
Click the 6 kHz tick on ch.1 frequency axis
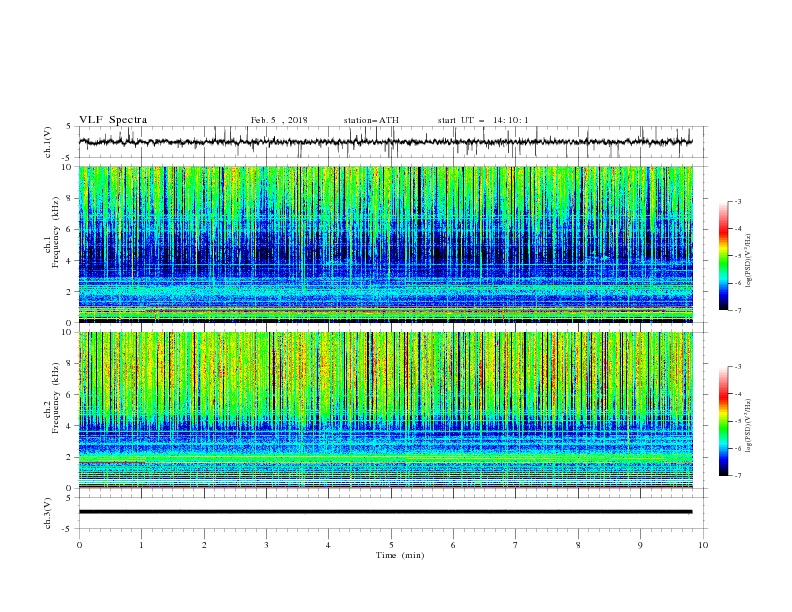tap(70, 229)
